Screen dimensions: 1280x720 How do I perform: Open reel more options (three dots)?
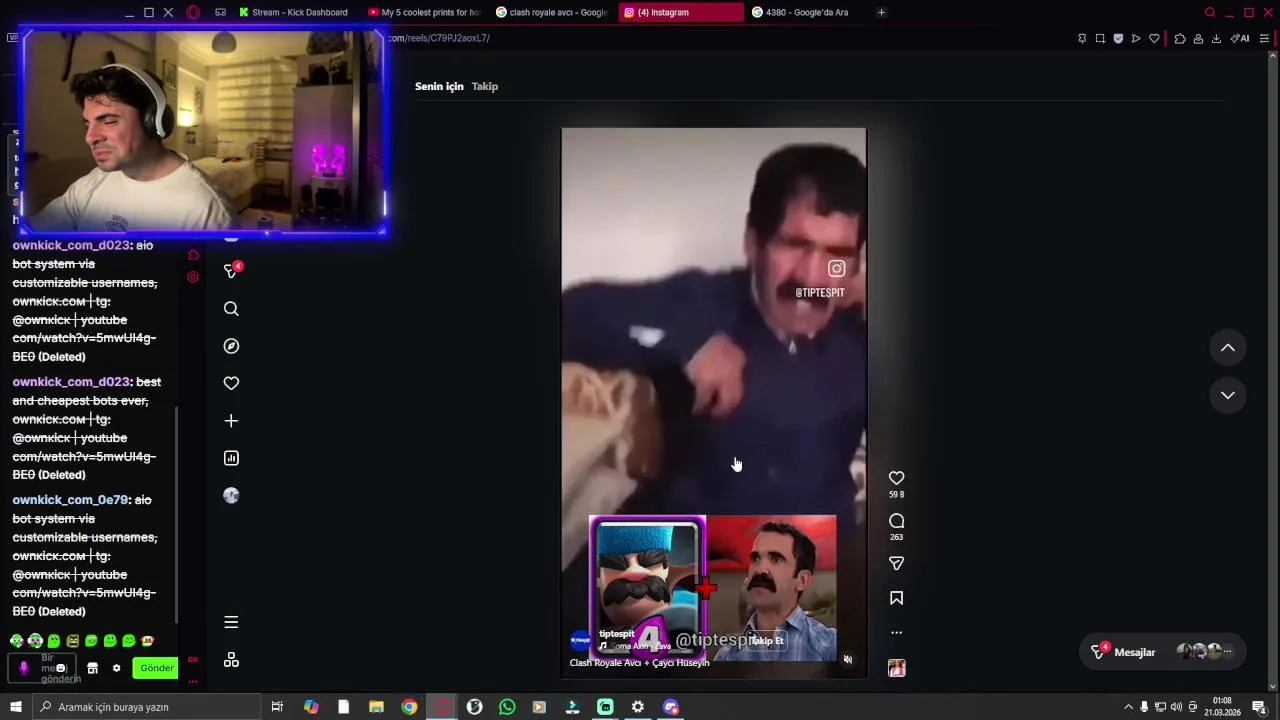coord(896,632)
